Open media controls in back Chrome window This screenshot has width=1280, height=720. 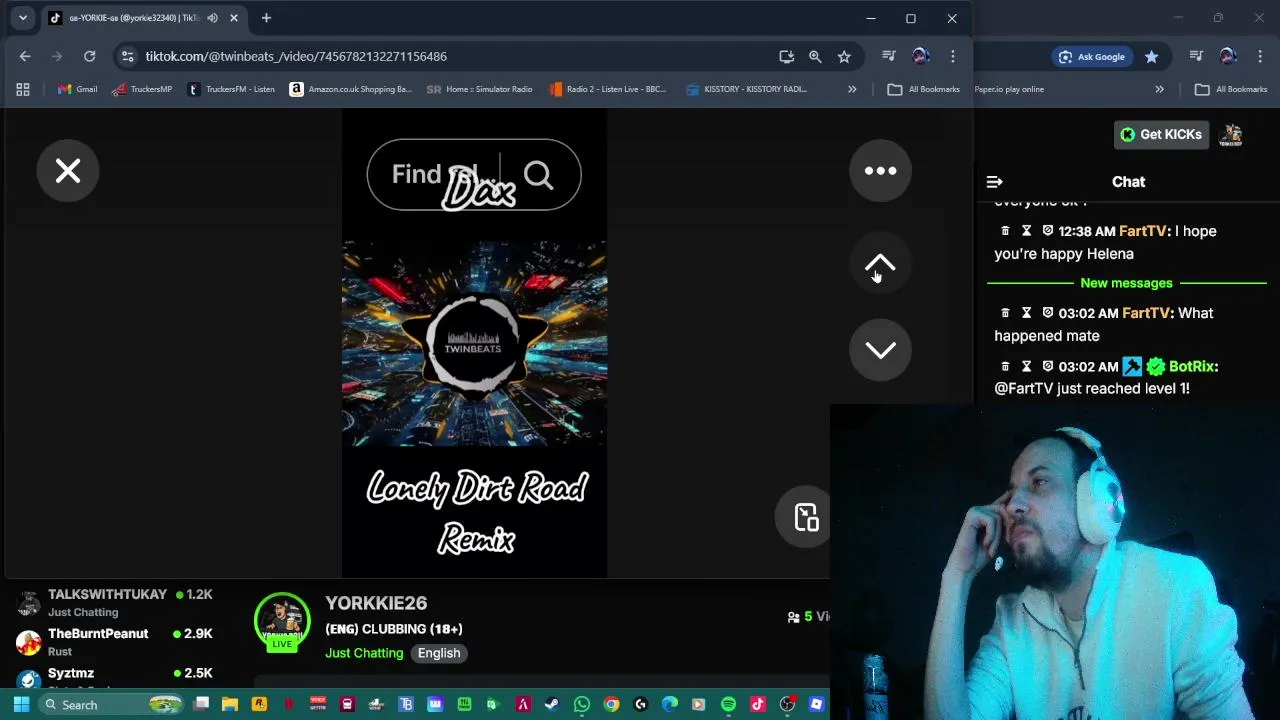coord(1196,57)
